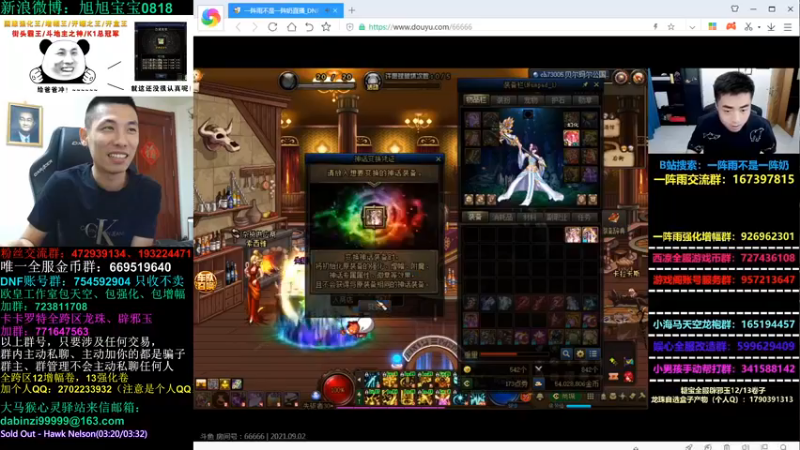Click the inventory weight bar

point(515,354)
